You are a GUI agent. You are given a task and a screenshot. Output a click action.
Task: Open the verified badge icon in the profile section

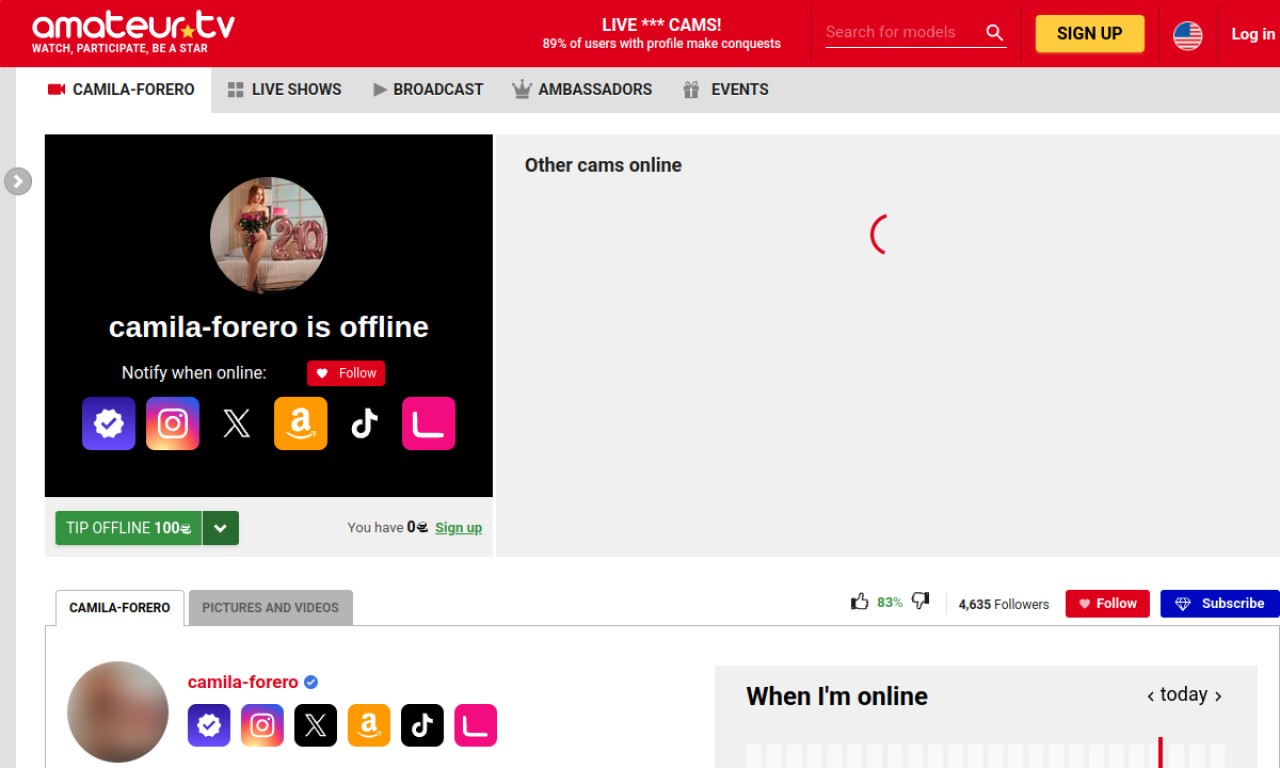tap(209, 726)
